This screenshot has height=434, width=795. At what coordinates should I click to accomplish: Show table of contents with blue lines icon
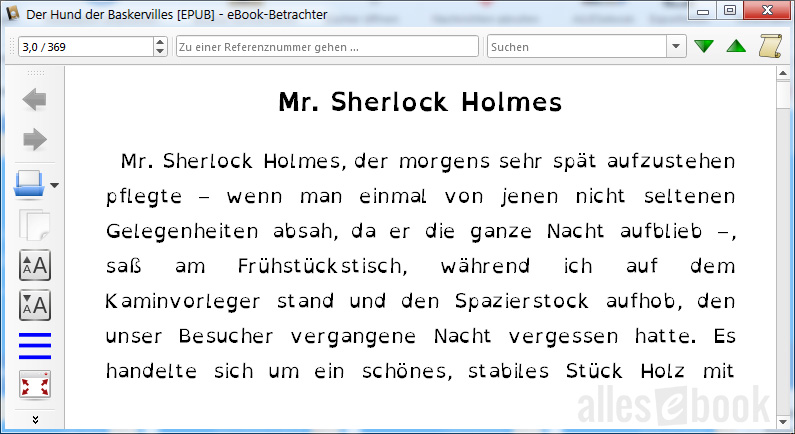point(34,346)
